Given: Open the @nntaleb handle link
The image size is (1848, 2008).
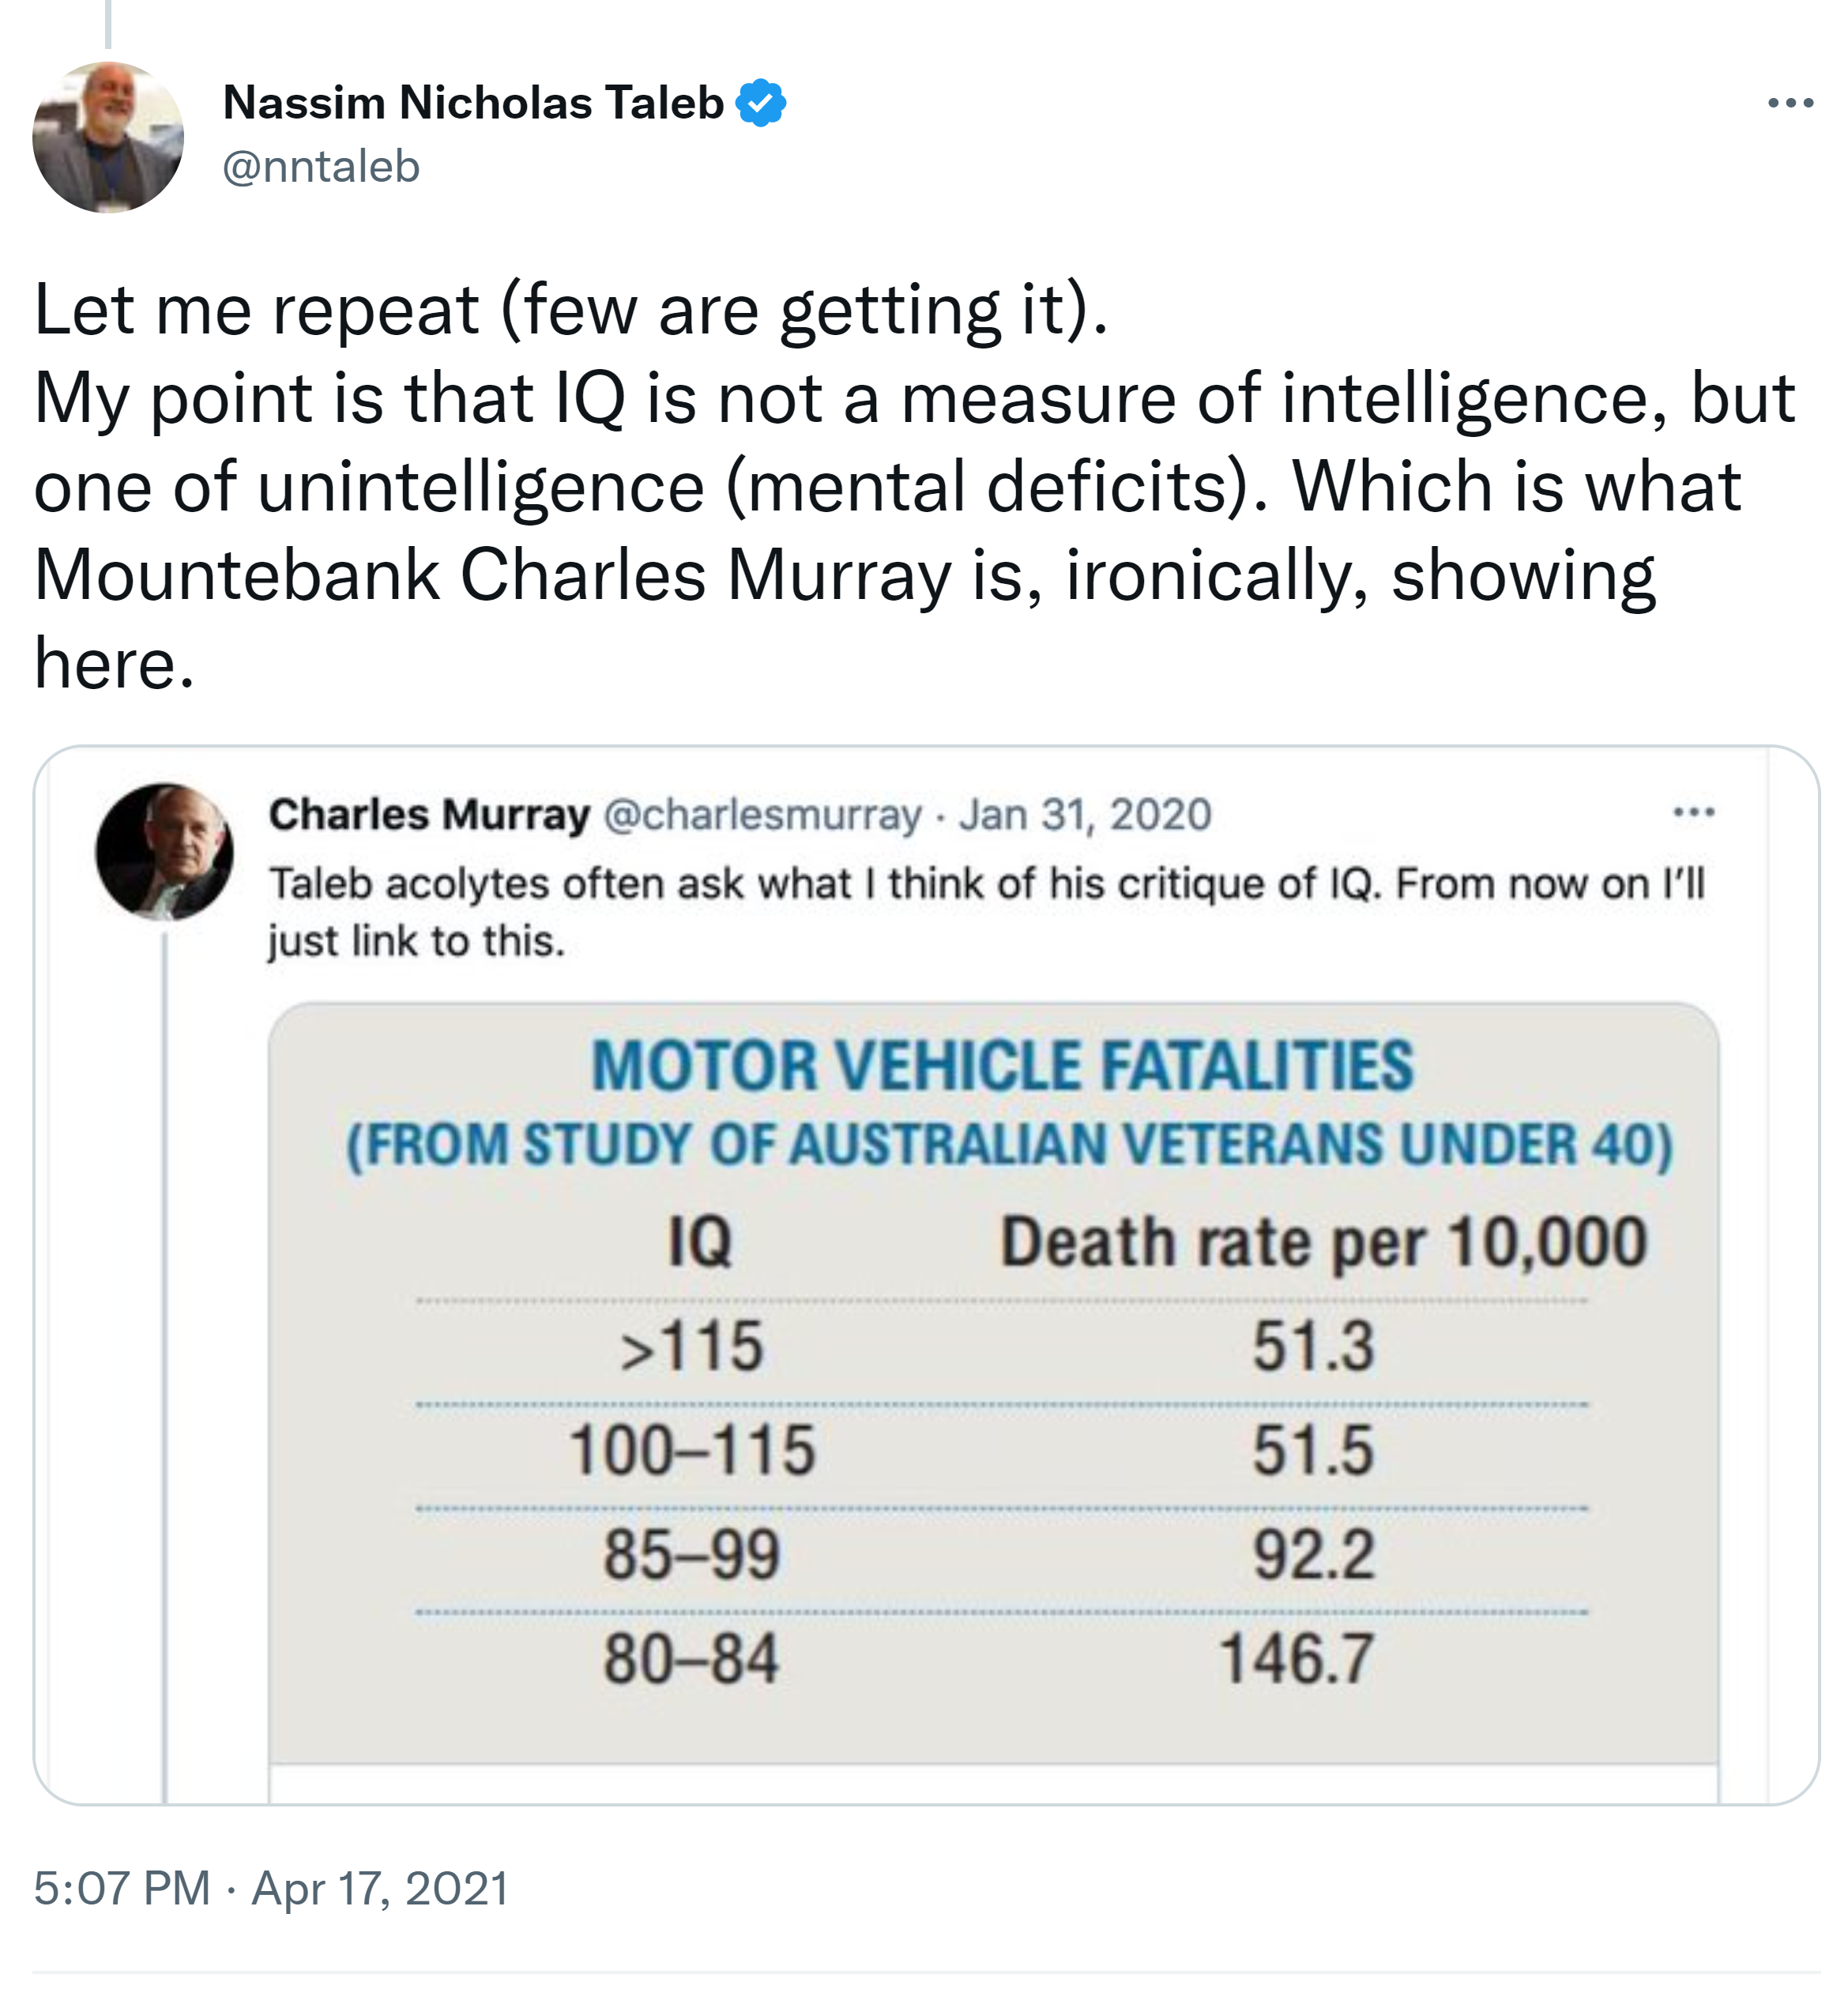Looking at the screenshot, I should click(321, 167).
